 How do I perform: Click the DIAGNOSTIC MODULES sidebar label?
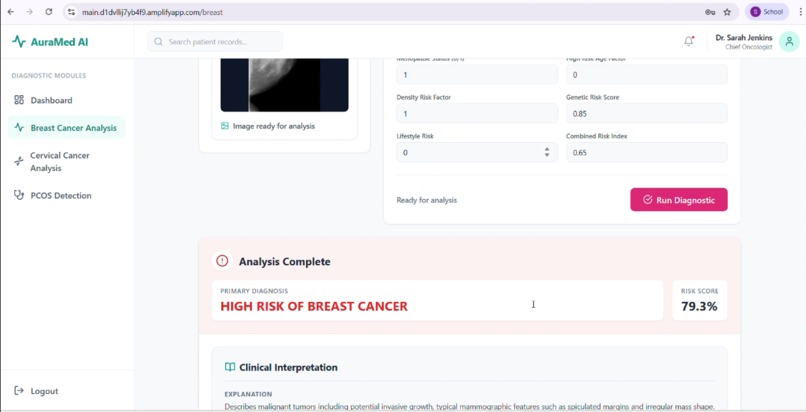coord(49,76)
